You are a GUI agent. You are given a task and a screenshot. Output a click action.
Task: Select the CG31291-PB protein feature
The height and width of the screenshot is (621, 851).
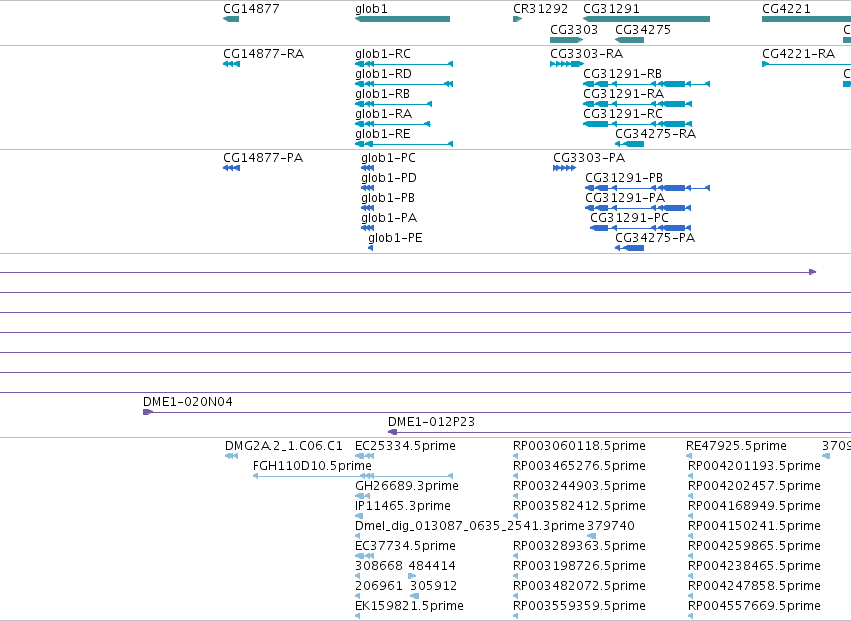pyautogui.click(x=647, y=188)
